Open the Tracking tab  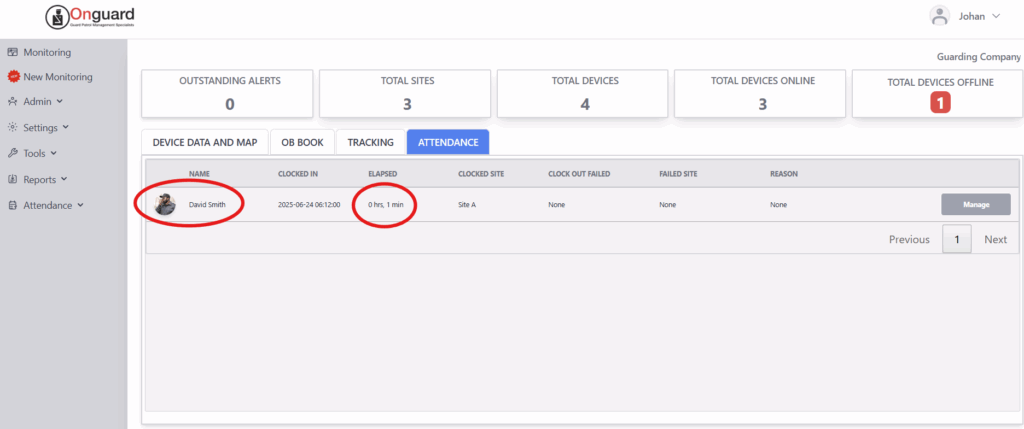click(370, 142)
